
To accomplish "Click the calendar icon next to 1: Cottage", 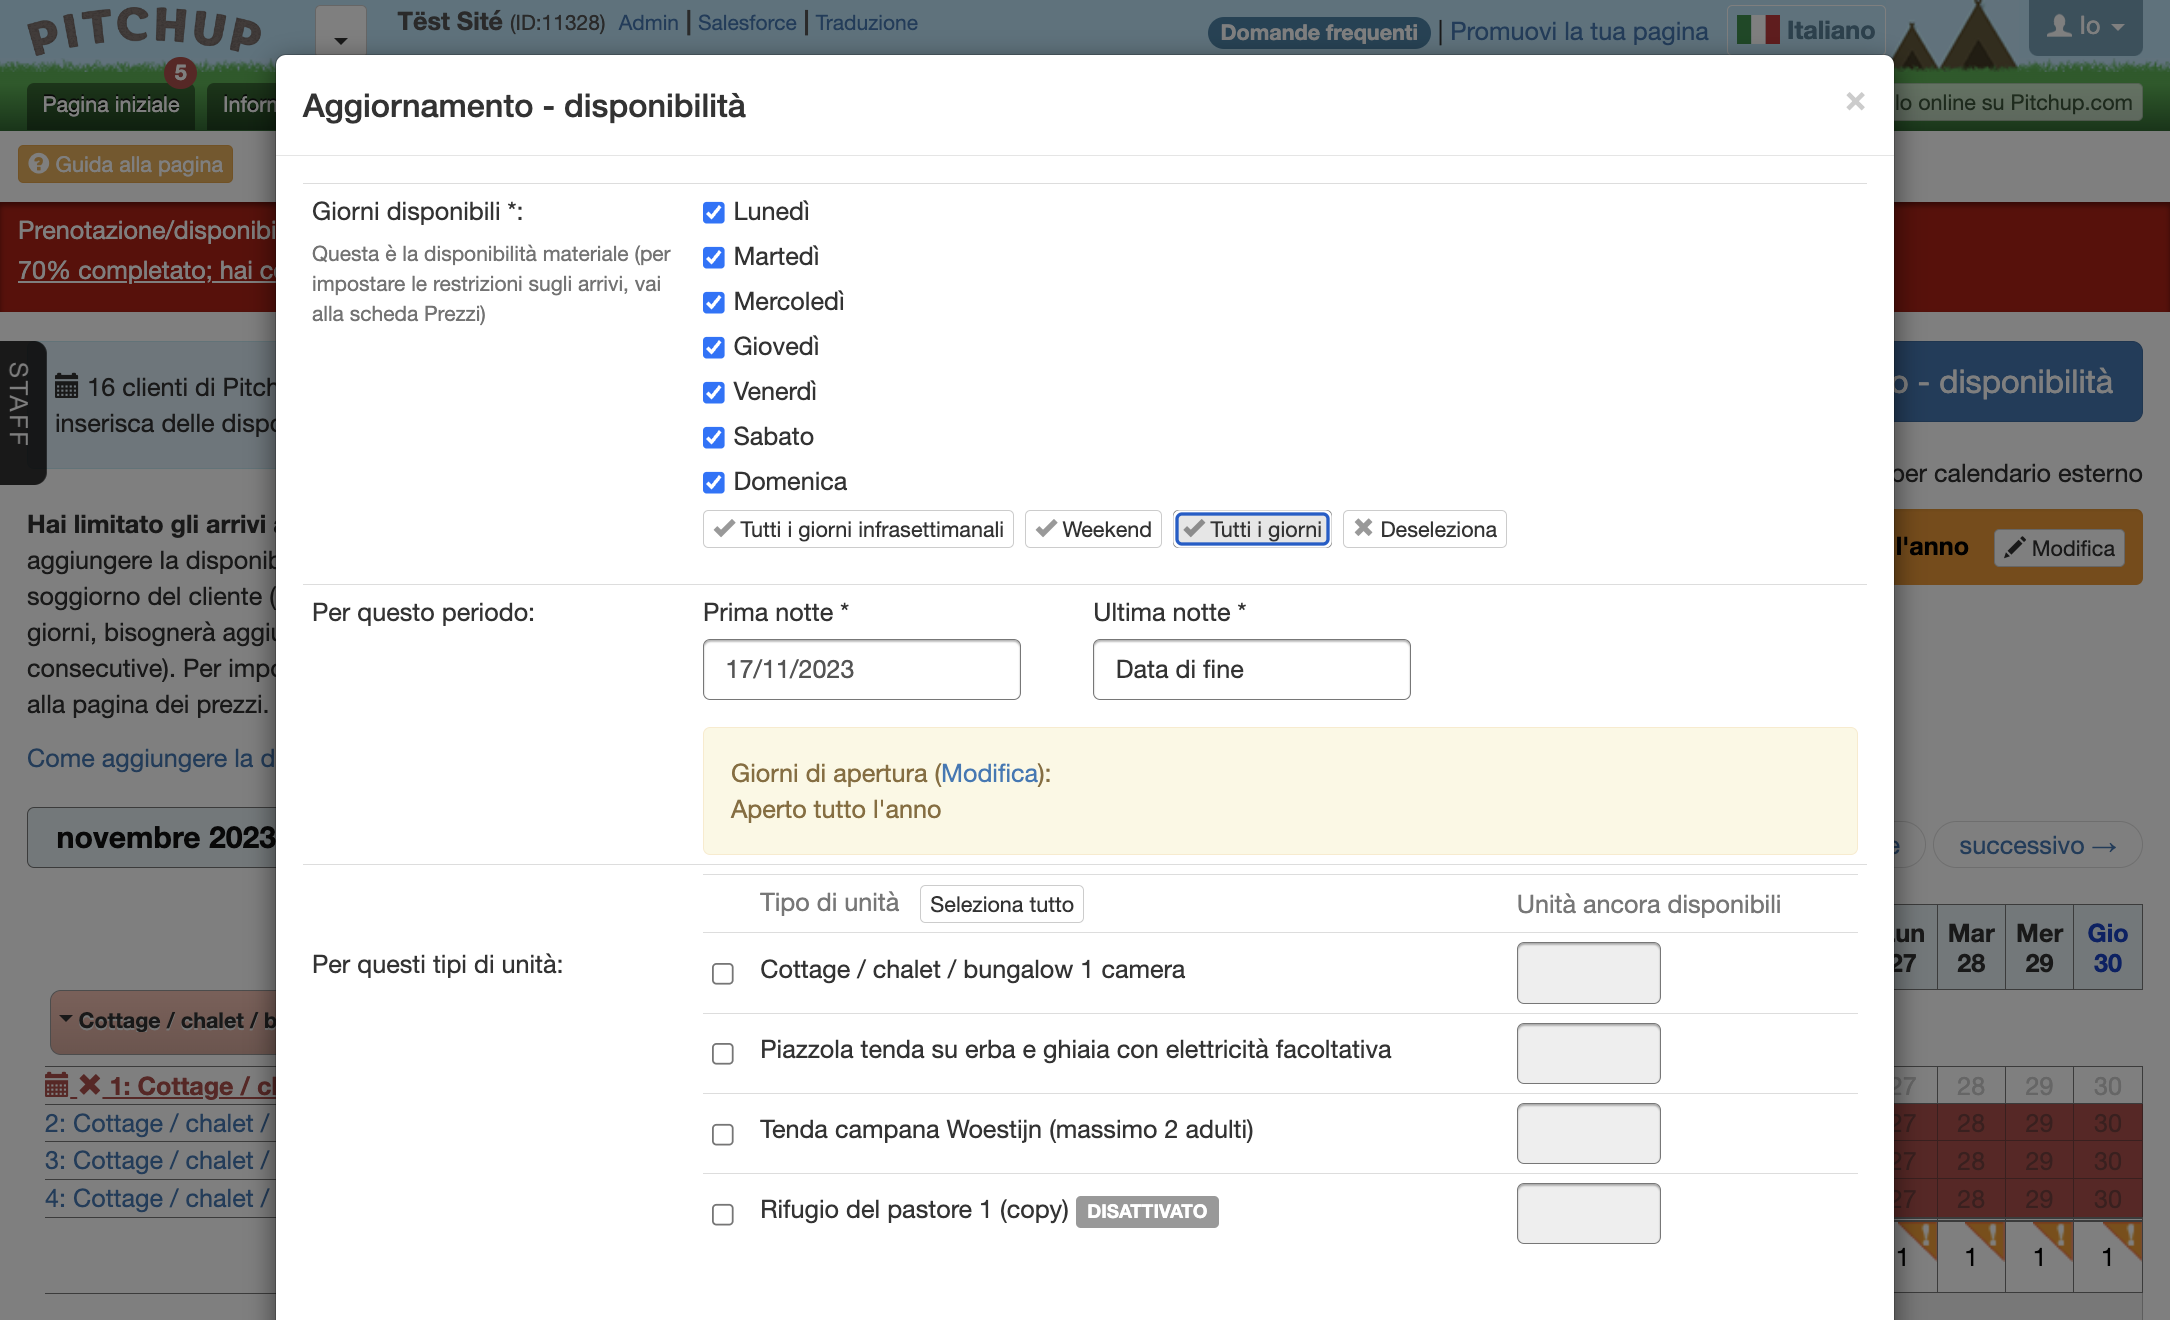I will (57, 1085).
